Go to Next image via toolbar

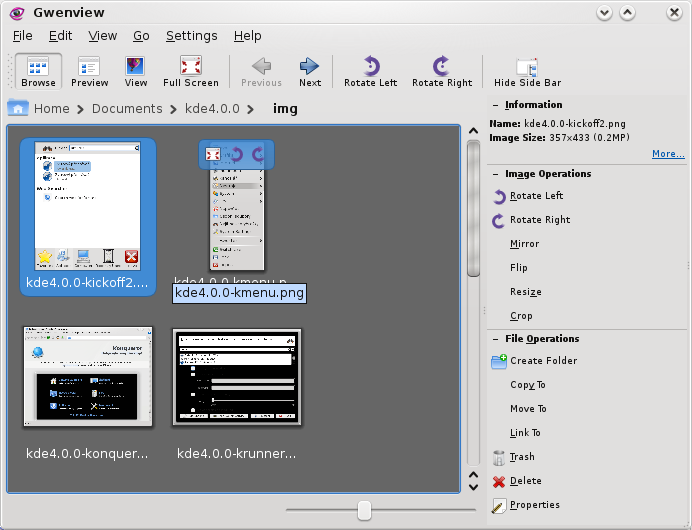(310, 71)
